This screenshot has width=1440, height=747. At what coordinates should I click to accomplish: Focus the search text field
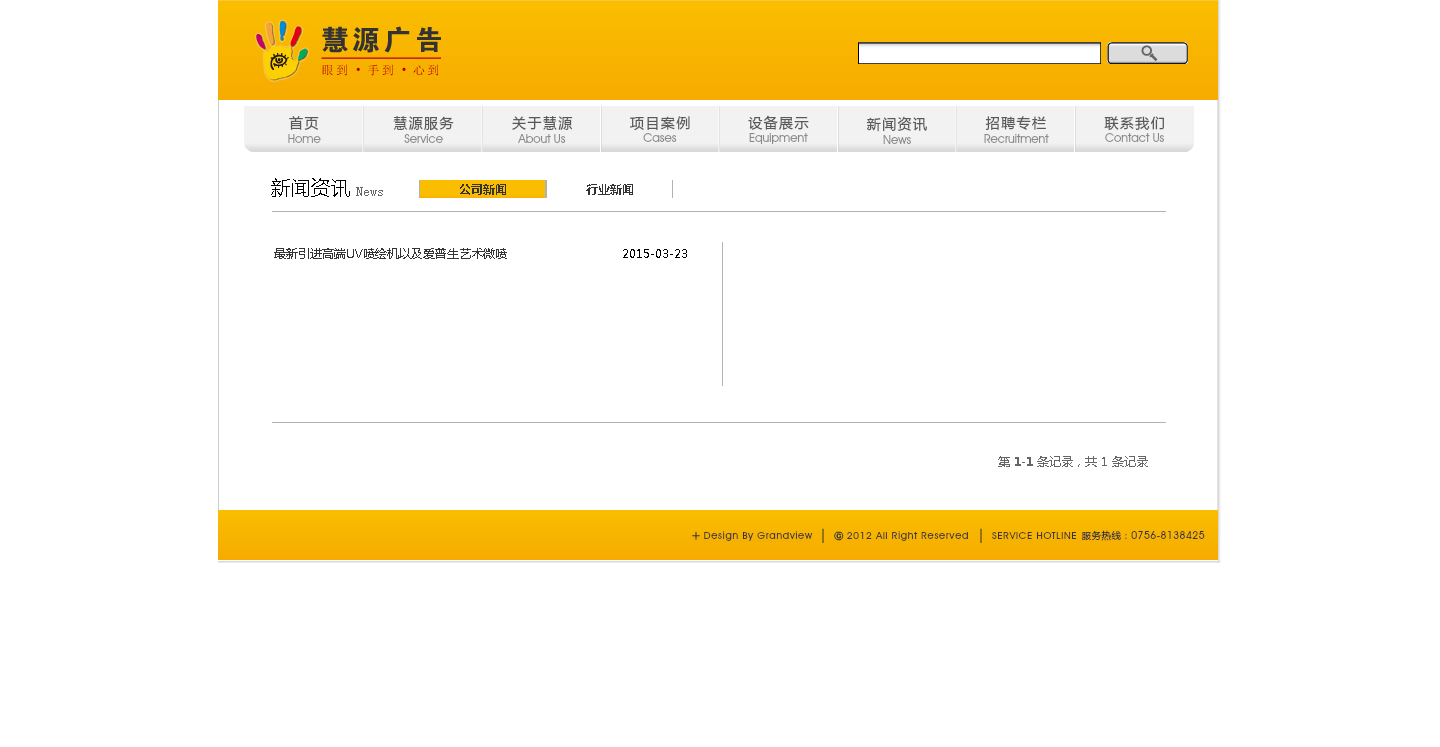(978, 53)
